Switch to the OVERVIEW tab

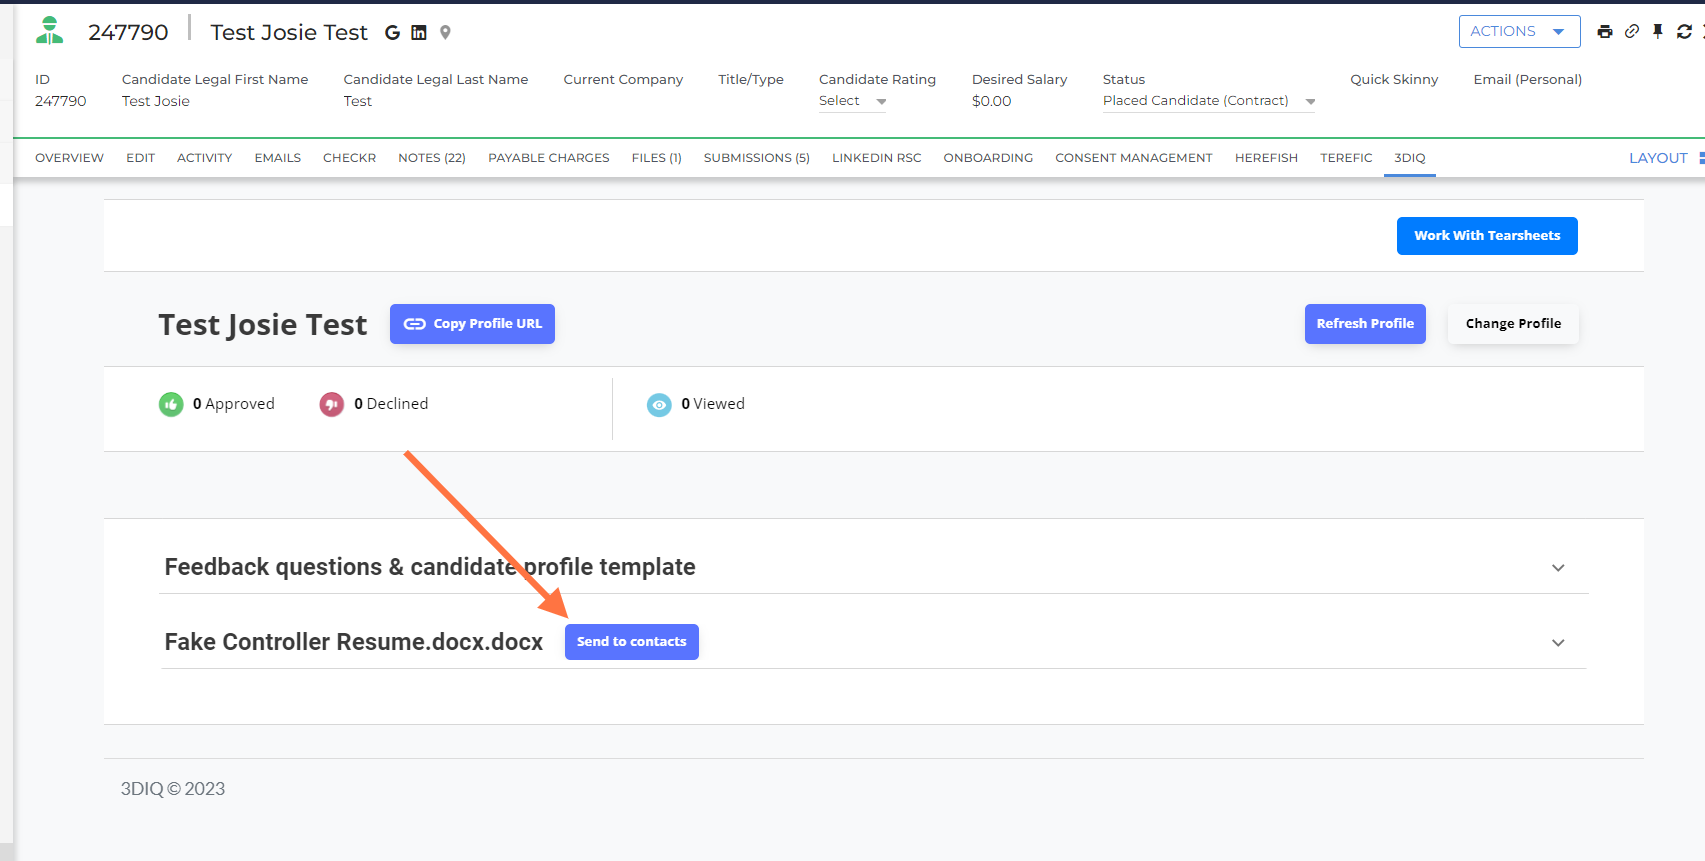click(69, 158)
